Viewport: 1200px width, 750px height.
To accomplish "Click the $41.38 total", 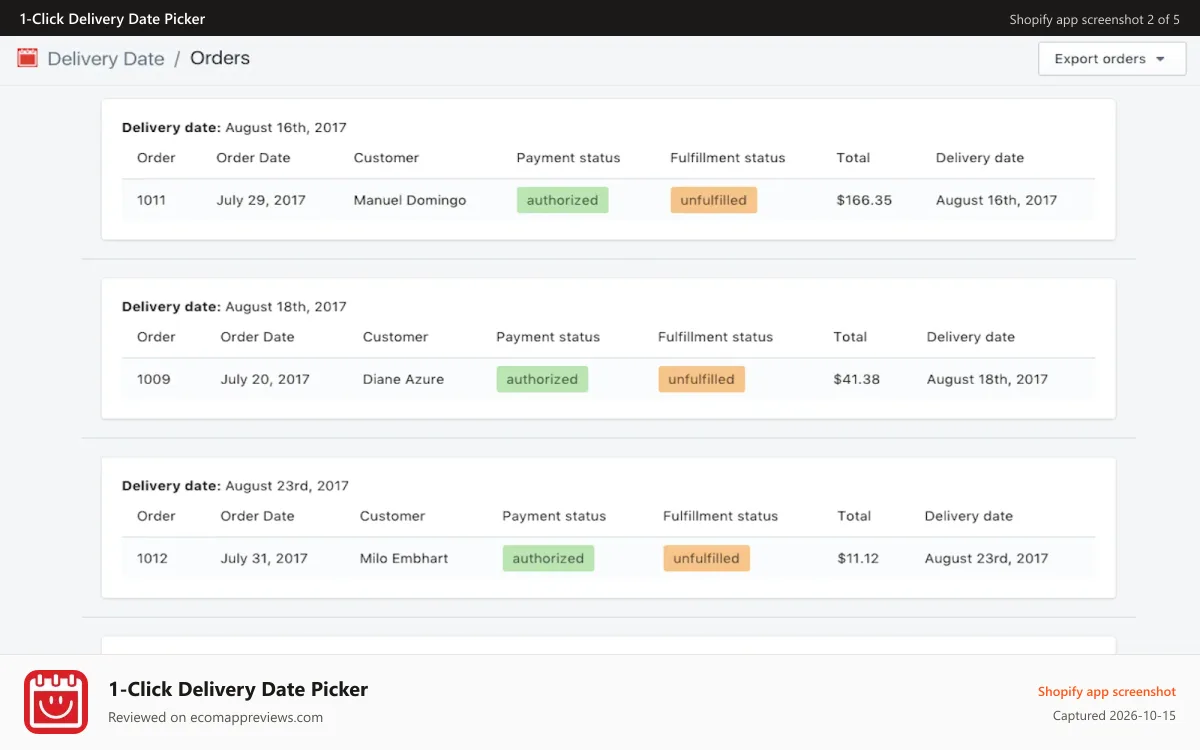I will 856,379.
